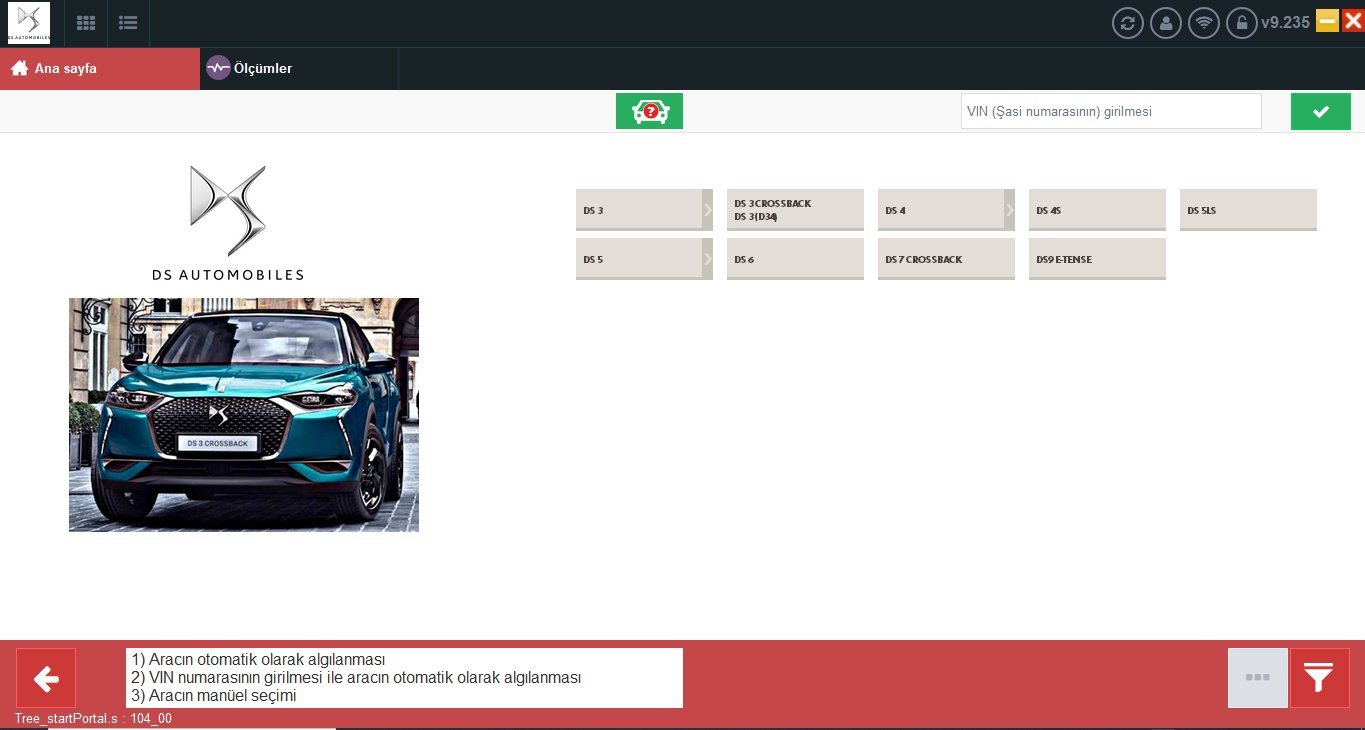Select the DS 9 E-TENSE model button
Screen dimensions: 1365x730
(x=1097, y=259)
